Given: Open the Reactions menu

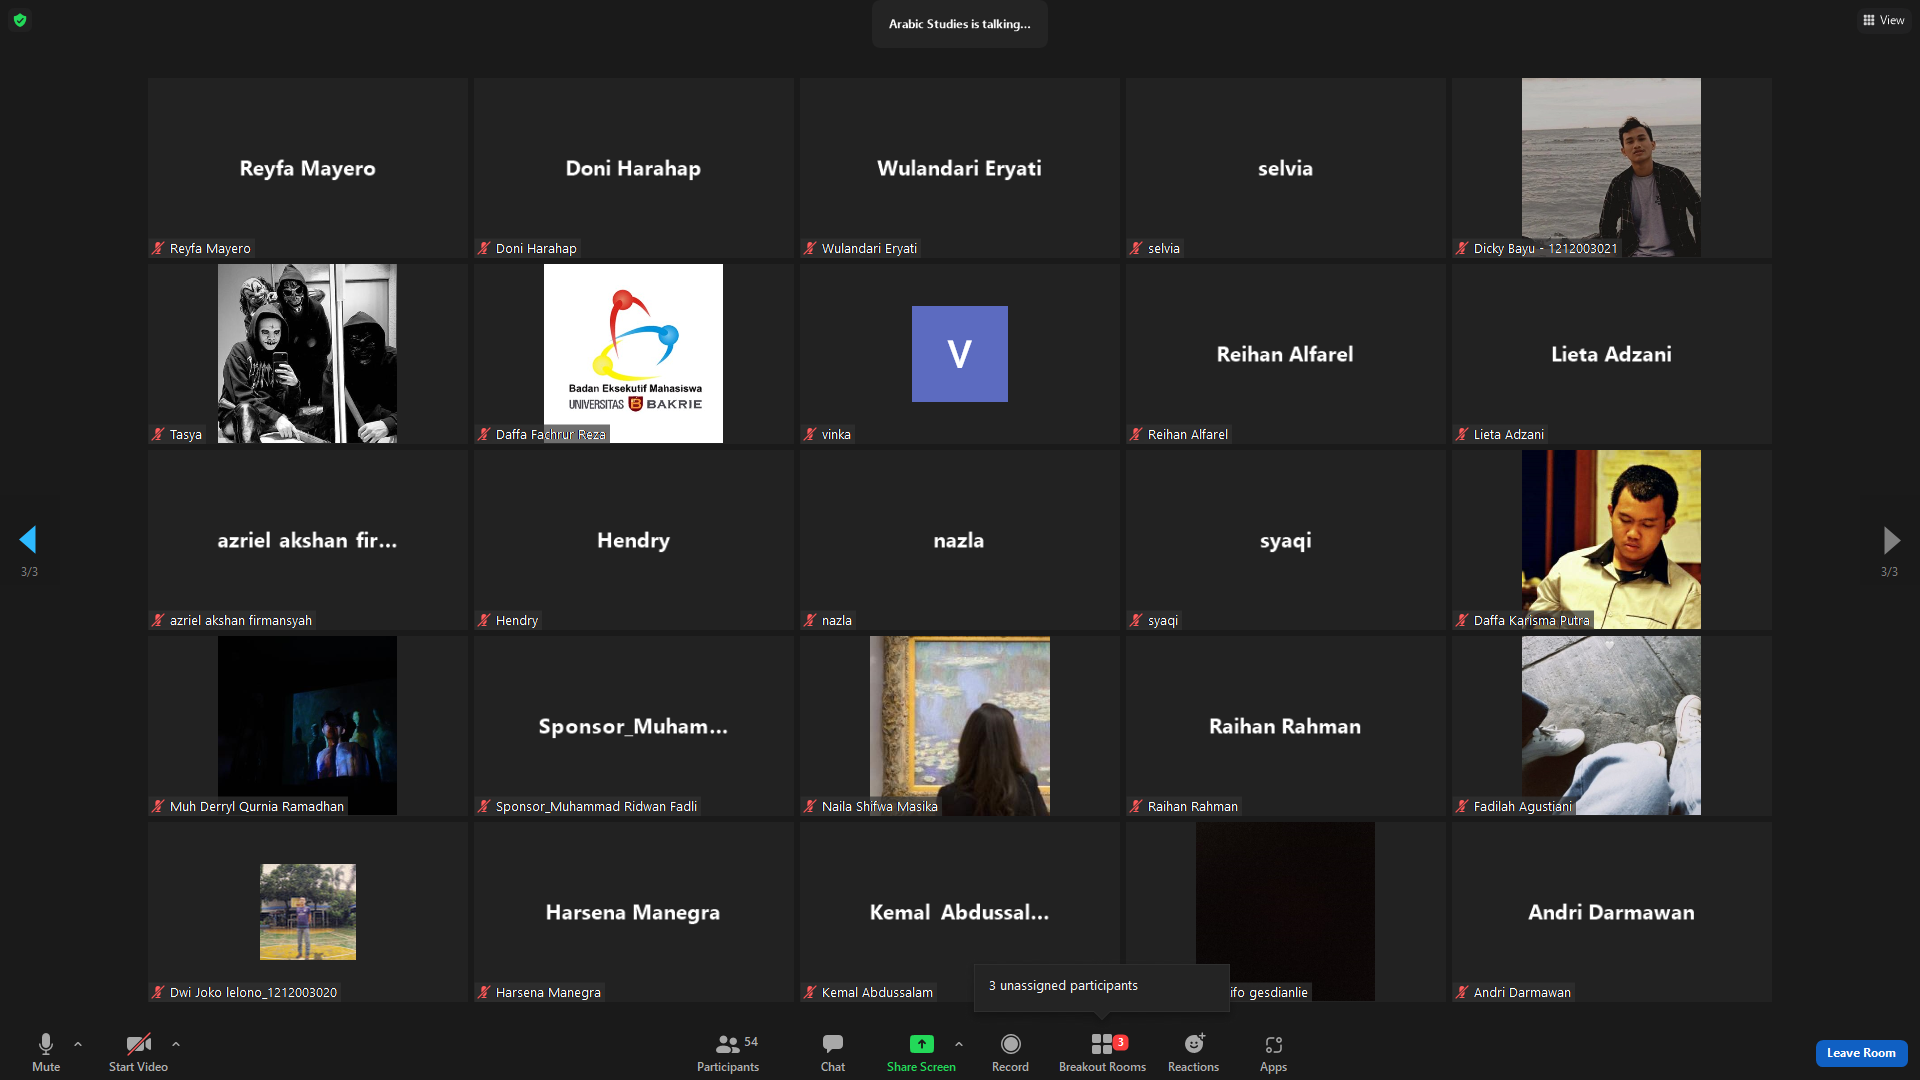Looking at the screenshot, I should click(x=1194, y=1053).
